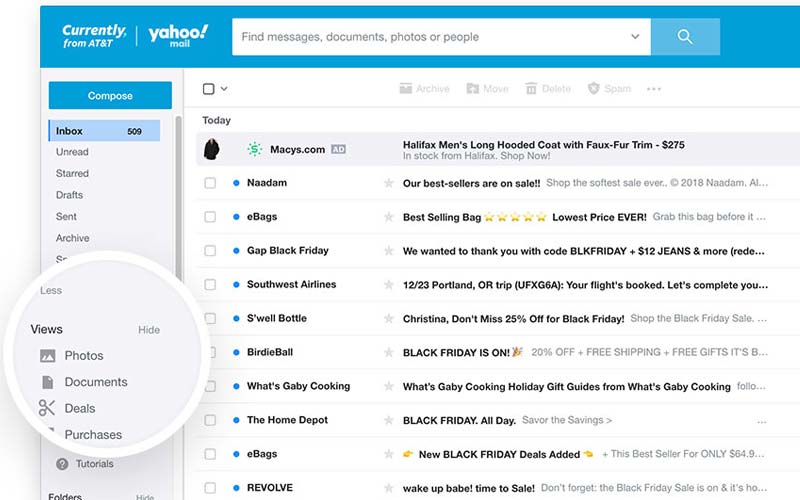Collapse sidebar folders with Less
Image resolution: width=800 pixels, height=500 pixels.
[x=51, y=290]
